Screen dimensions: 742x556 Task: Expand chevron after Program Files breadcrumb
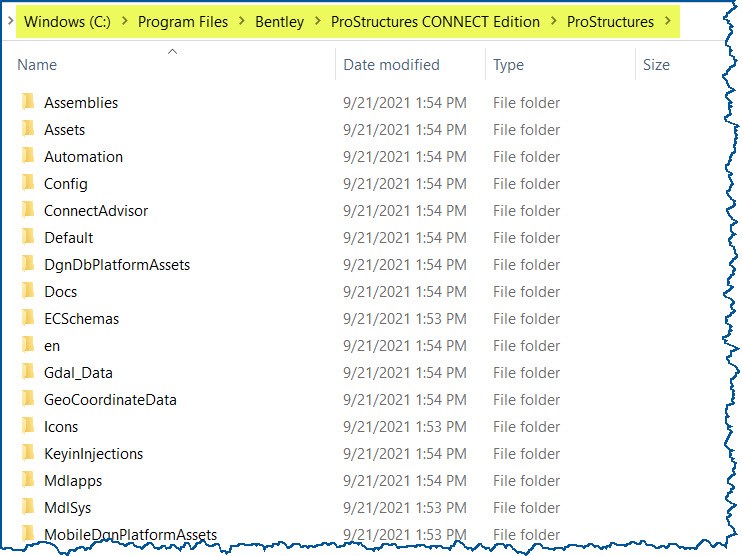click(x=241, y=21)
